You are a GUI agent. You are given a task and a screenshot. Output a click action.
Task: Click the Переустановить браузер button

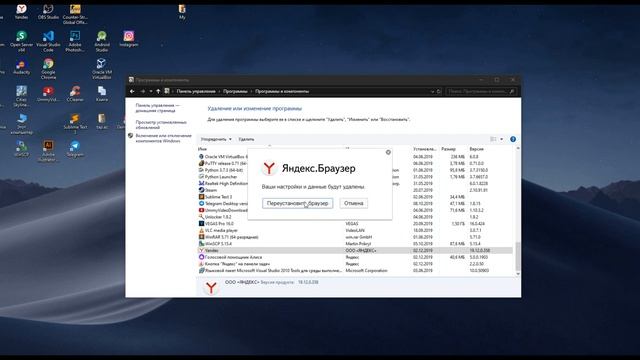coord(298,203)
